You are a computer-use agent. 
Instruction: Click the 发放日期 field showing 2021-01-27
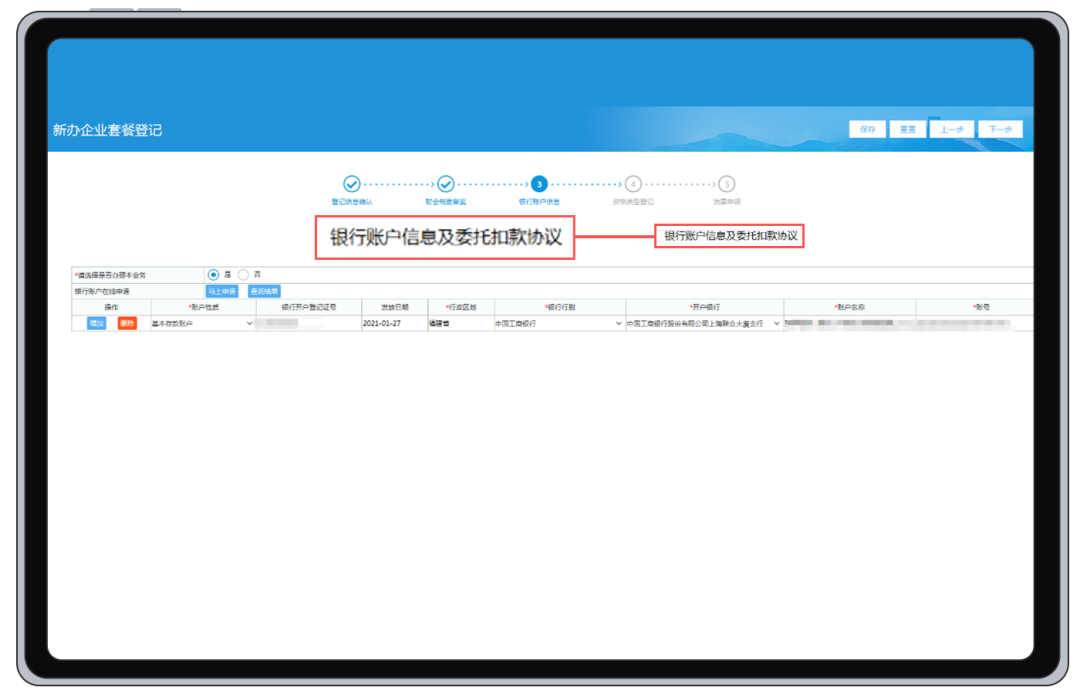[x=394, y=323]
